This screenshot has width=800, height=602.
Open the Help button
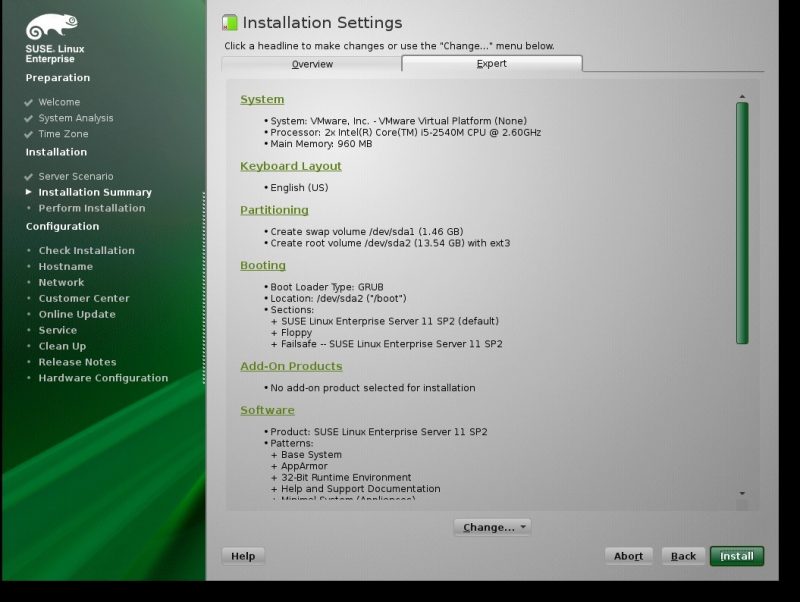(243, 556)
